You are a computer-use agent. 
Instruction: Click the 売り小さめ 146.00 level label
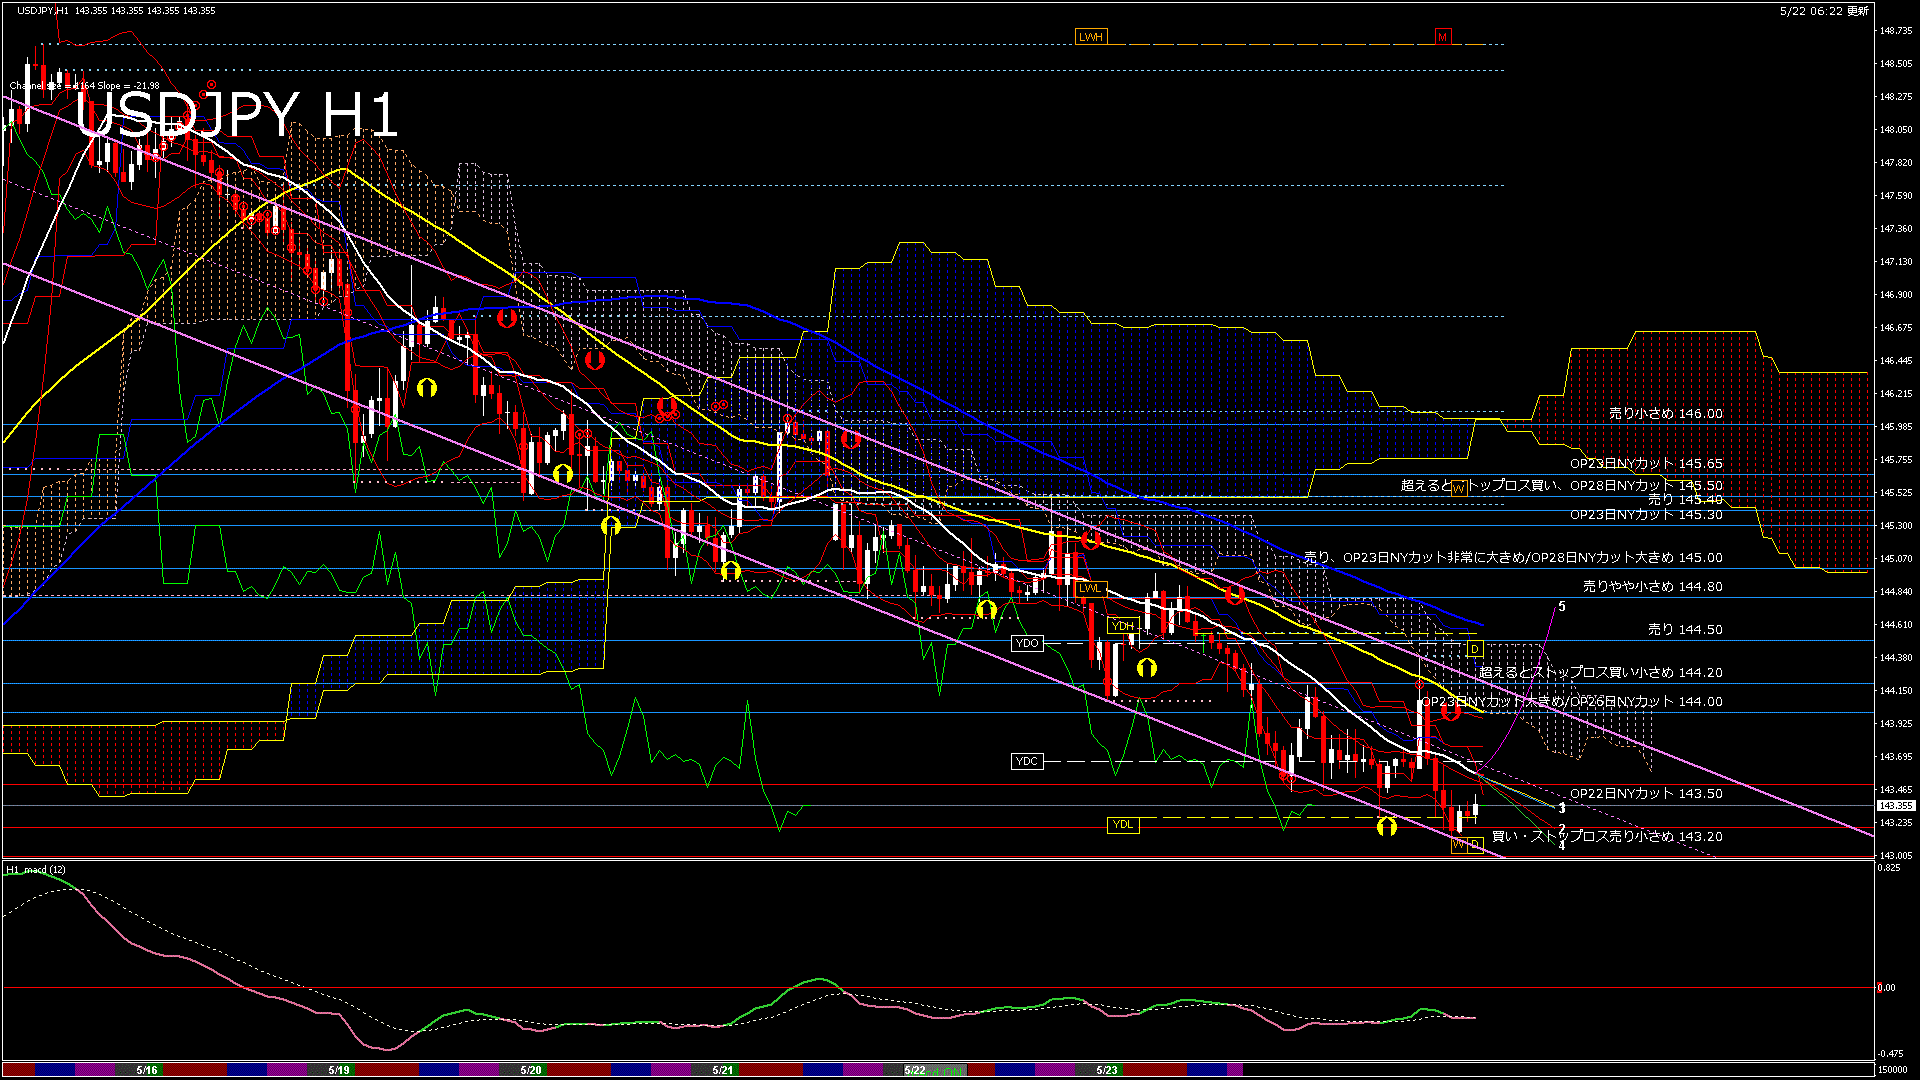1665,413
